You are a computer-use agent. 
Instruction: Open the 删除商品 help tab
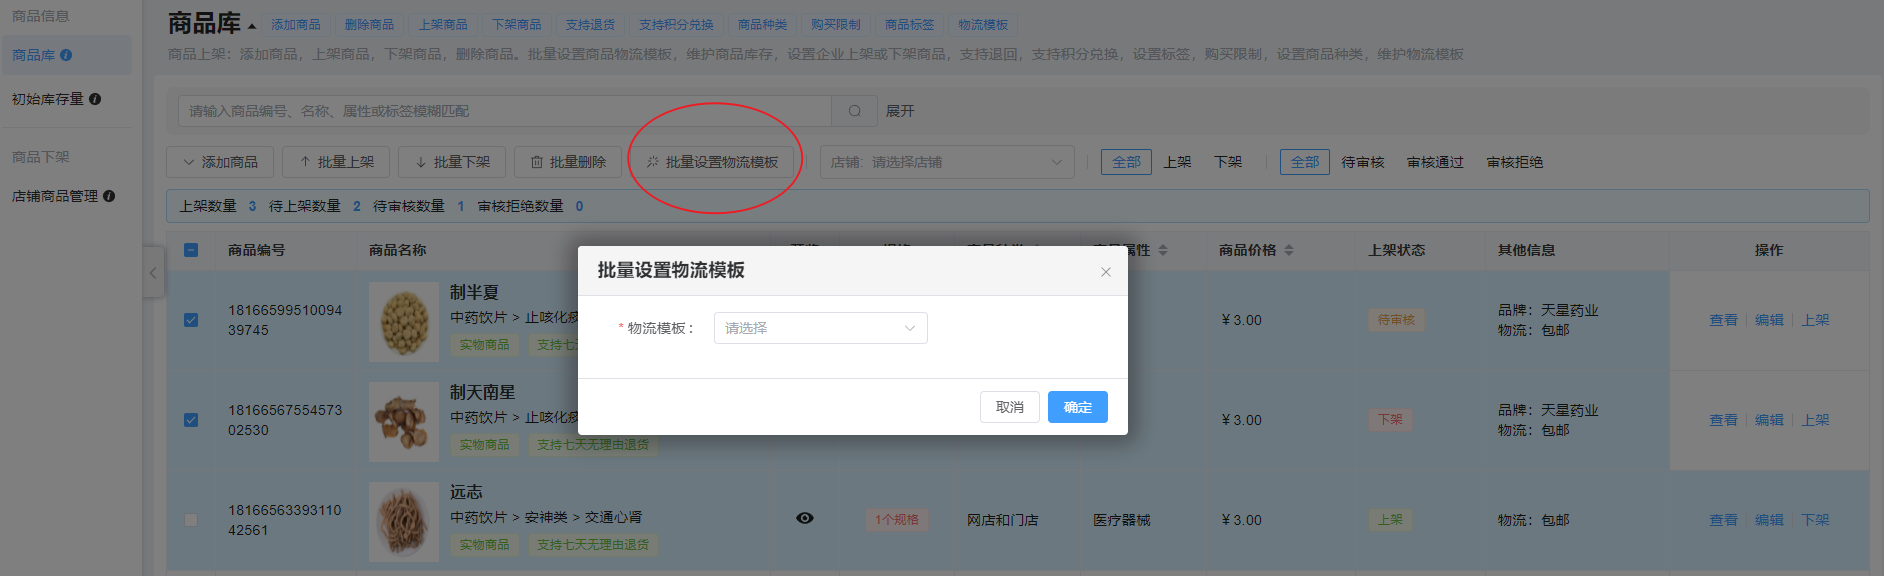[x=369, y=25]
